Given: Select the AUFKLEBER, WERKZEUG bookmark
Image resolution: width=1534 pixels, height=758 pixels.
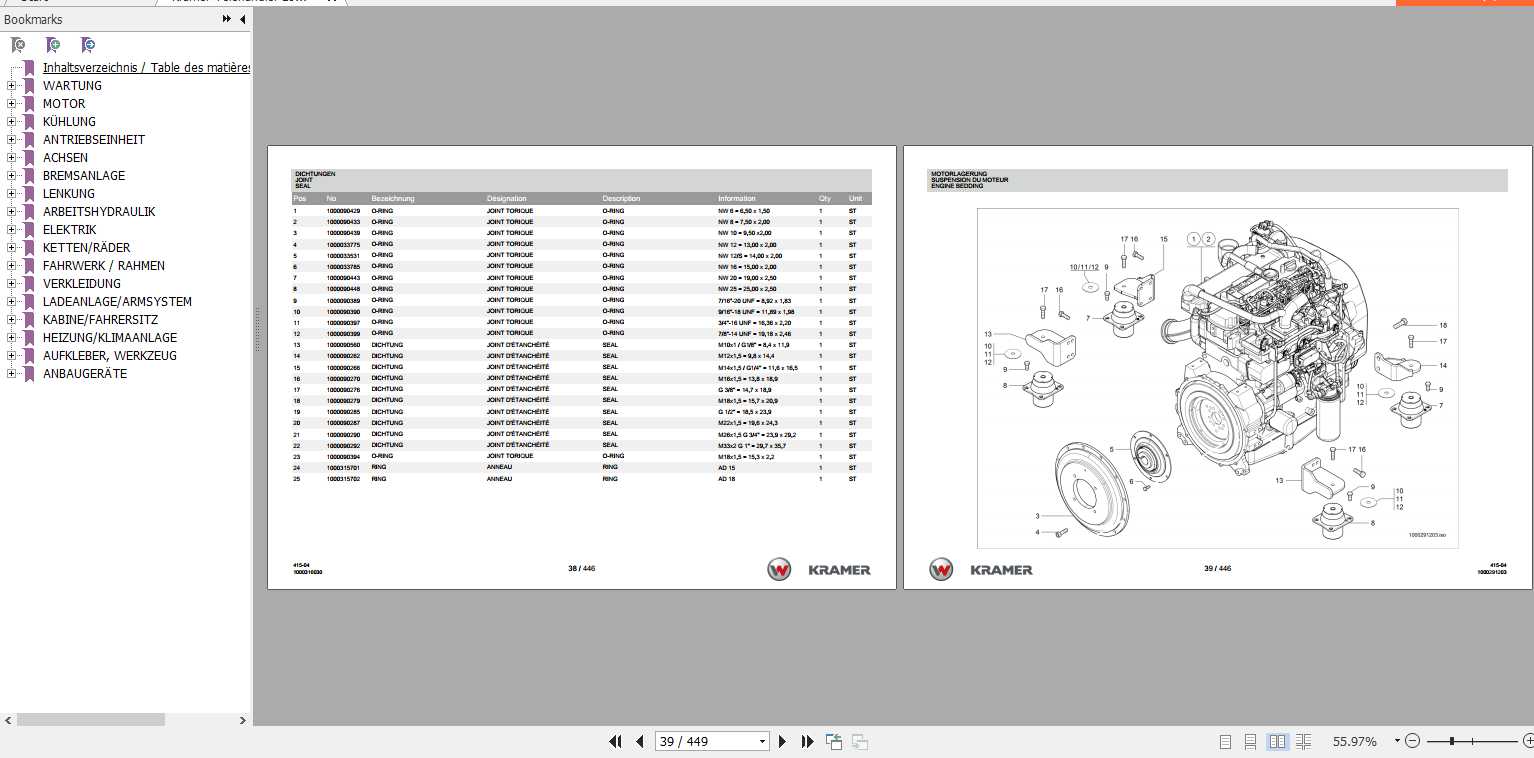Looking at the screenshot, I should coord(110,356).
